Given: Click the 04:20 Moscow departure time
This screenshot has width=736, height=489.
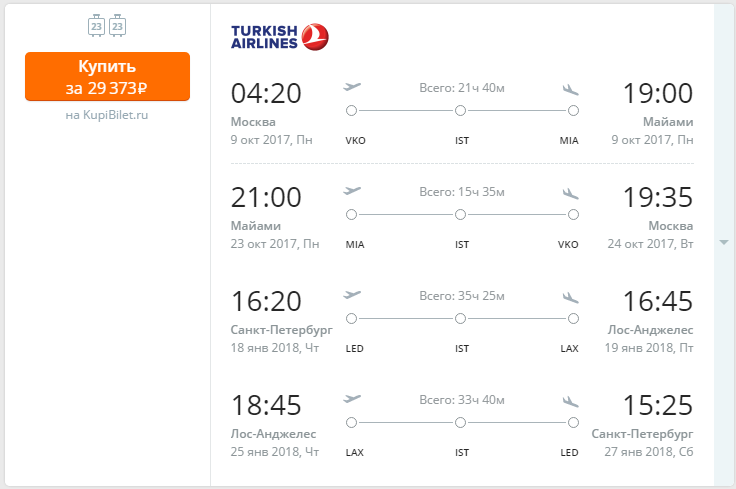Looking at the screenshot, I should click(x=266, y=93).
